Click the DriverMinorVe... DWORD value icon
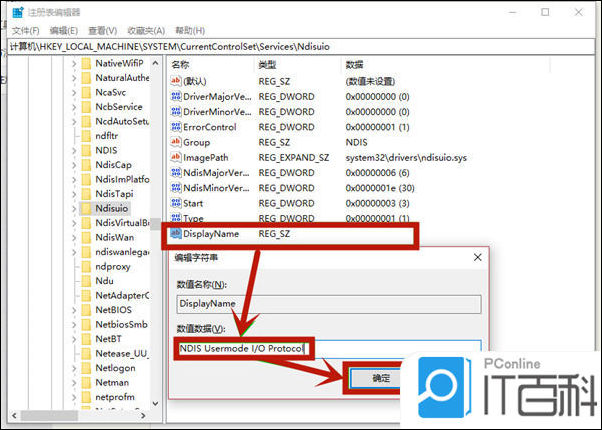This screenshot has width=602, height=430. point(176,112)
